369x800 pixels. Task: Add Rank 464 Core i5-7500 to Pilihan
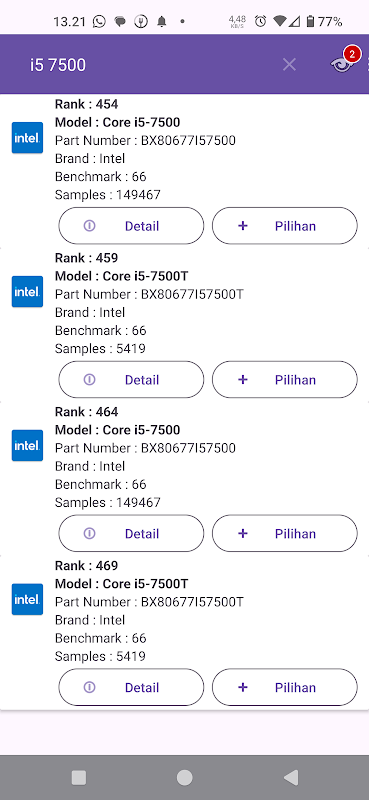click(285, 533)
